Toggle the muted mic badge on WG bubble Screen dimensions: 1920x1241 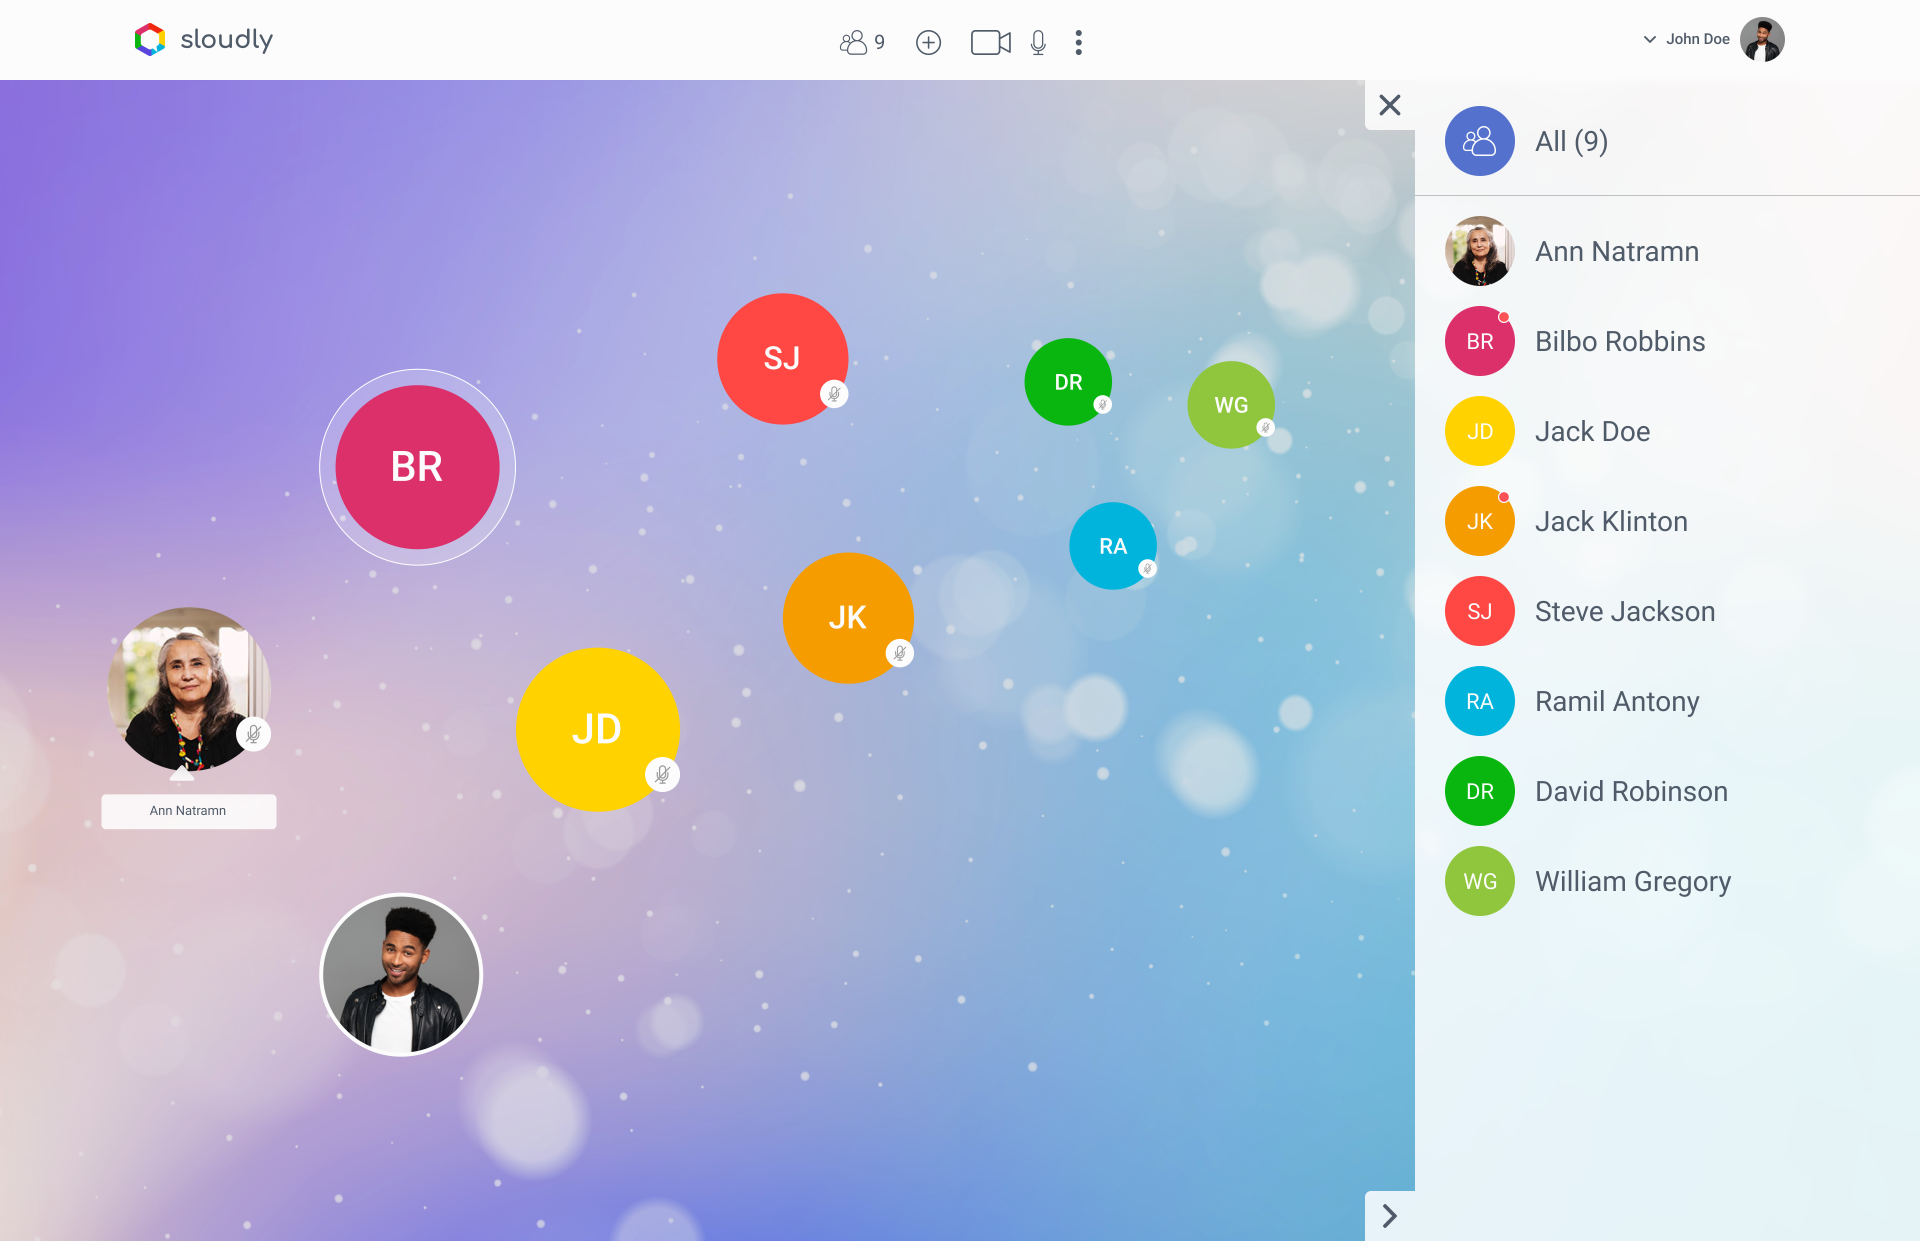1265,428
